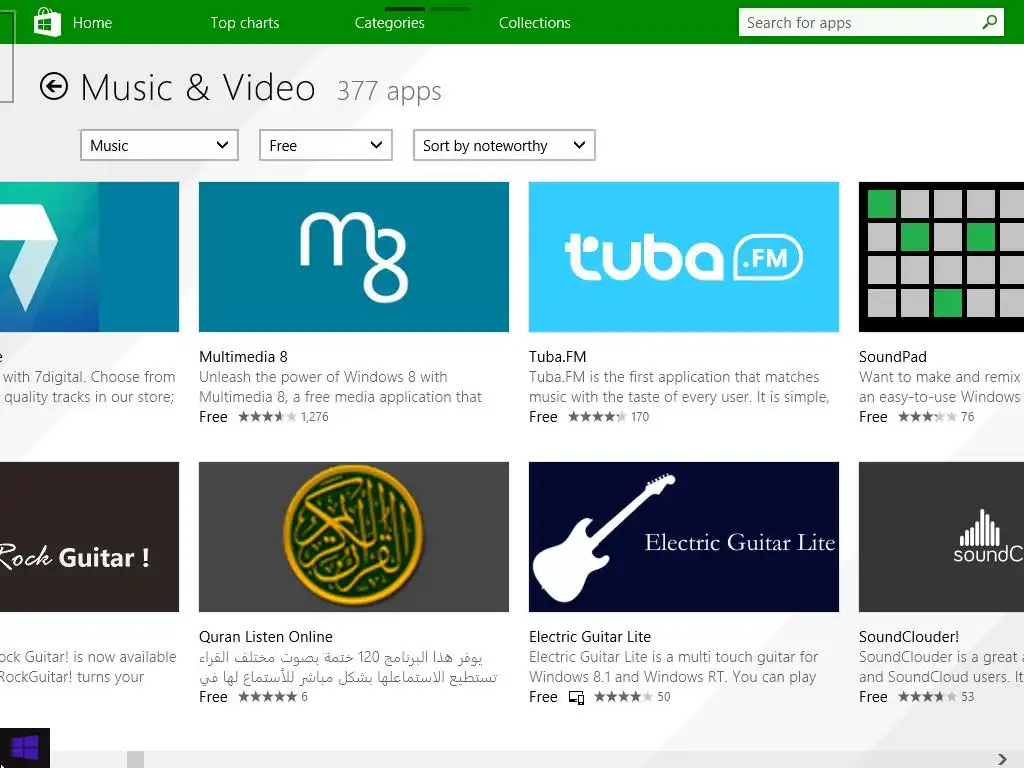
Task: Open the Electric Guitar Lite tile image
Action: click(x=684, y=537)
